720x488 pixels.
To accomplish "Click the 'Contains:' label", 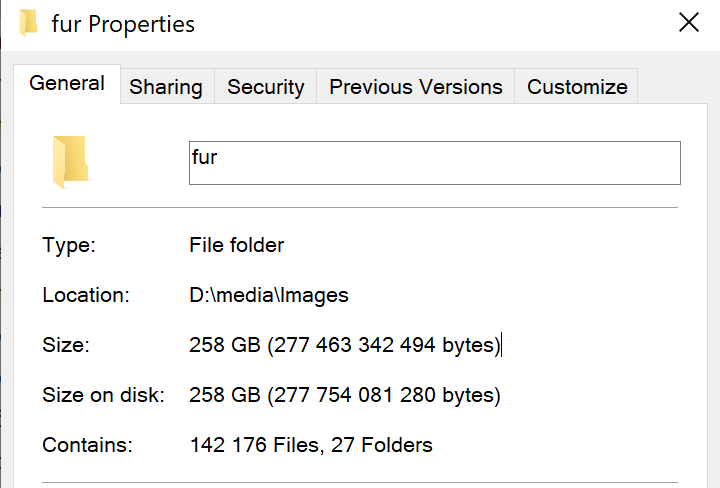I will (x=86, y=445).
